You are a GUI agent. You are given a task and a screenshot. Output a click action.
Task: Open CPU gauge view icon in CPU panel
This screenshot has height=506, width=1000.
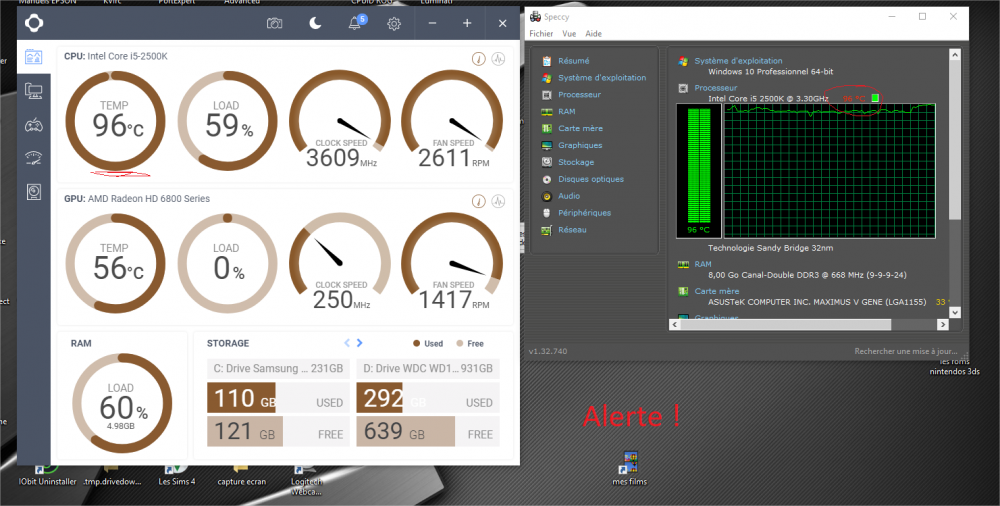click(478, 59)
